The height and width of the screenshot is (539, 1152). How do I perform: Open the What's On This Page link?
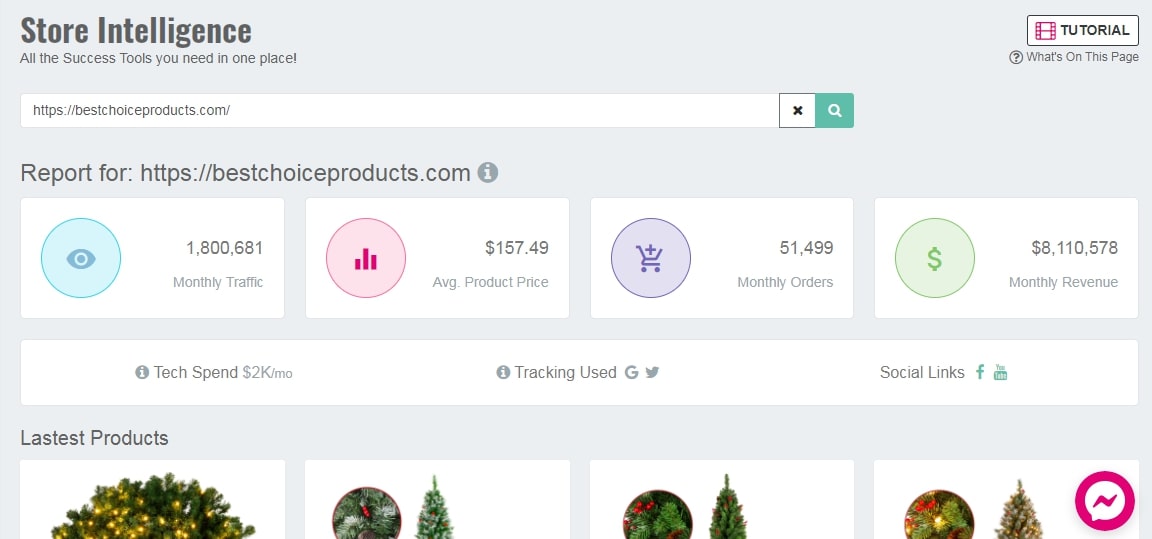1074,57
